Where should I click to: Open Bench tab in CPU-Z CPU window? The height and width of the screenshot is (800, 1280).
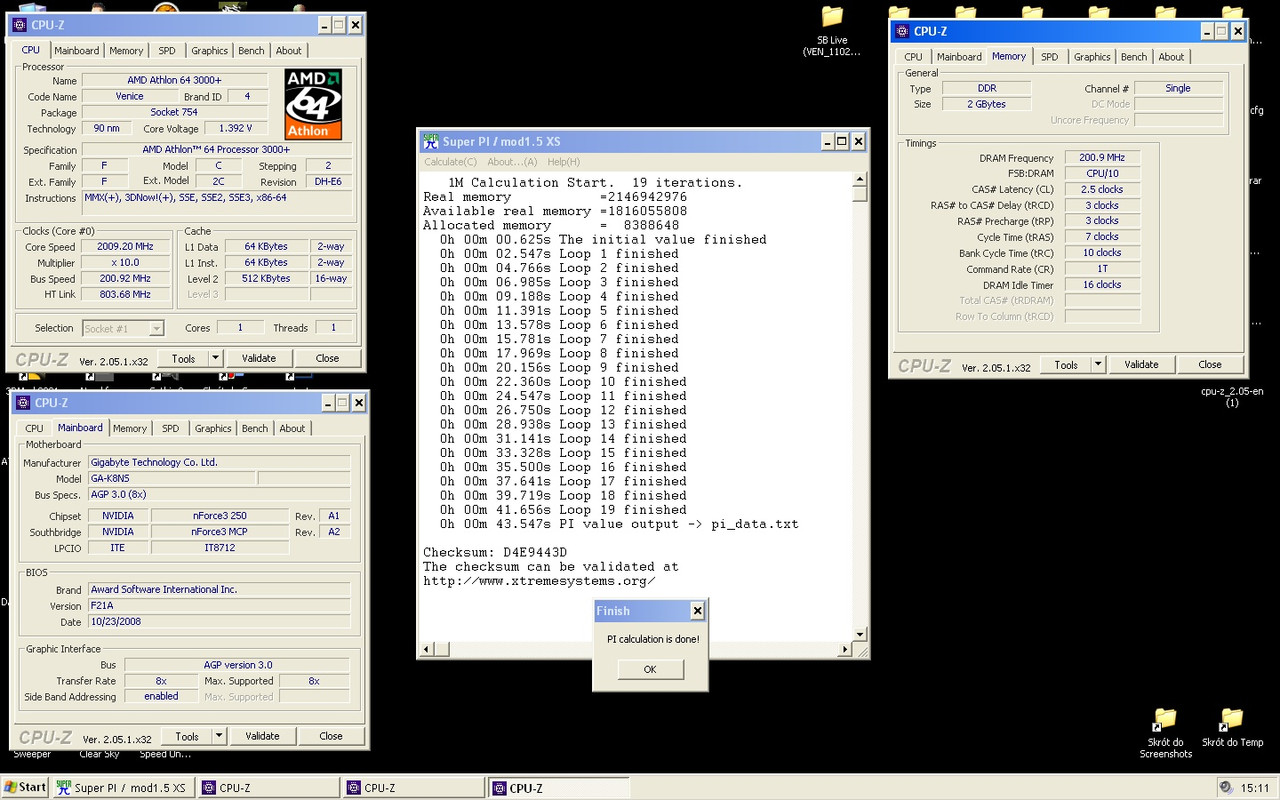click(251, 51)
